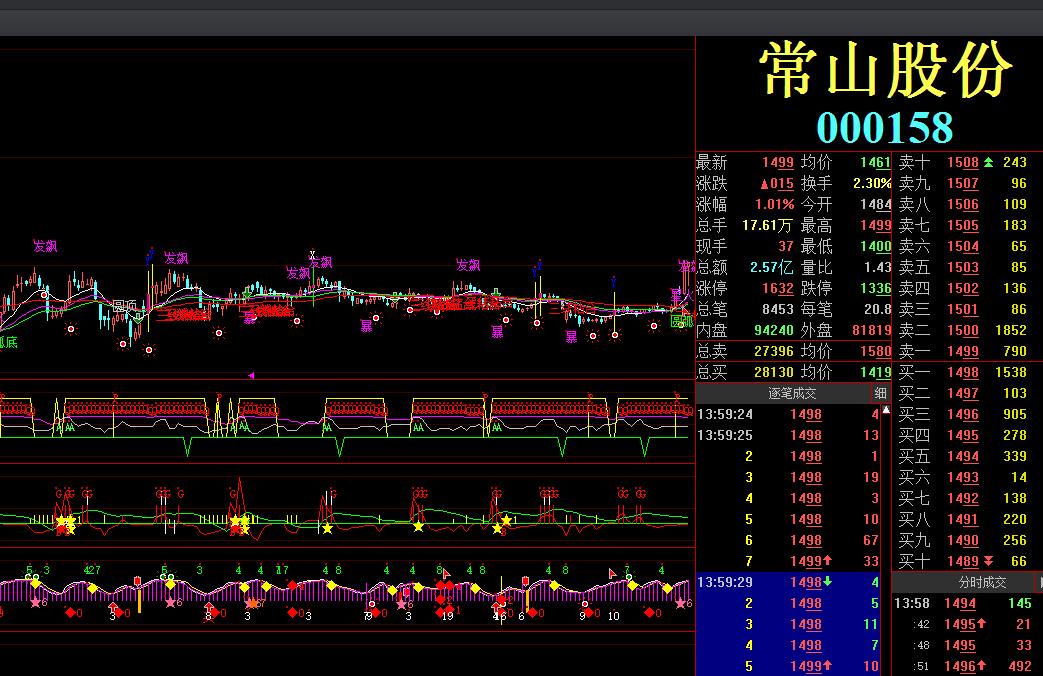The height and width of the screenshot is (676, 1043).
Task: Click the stock code 000158
Action: (x=885, y=127)
